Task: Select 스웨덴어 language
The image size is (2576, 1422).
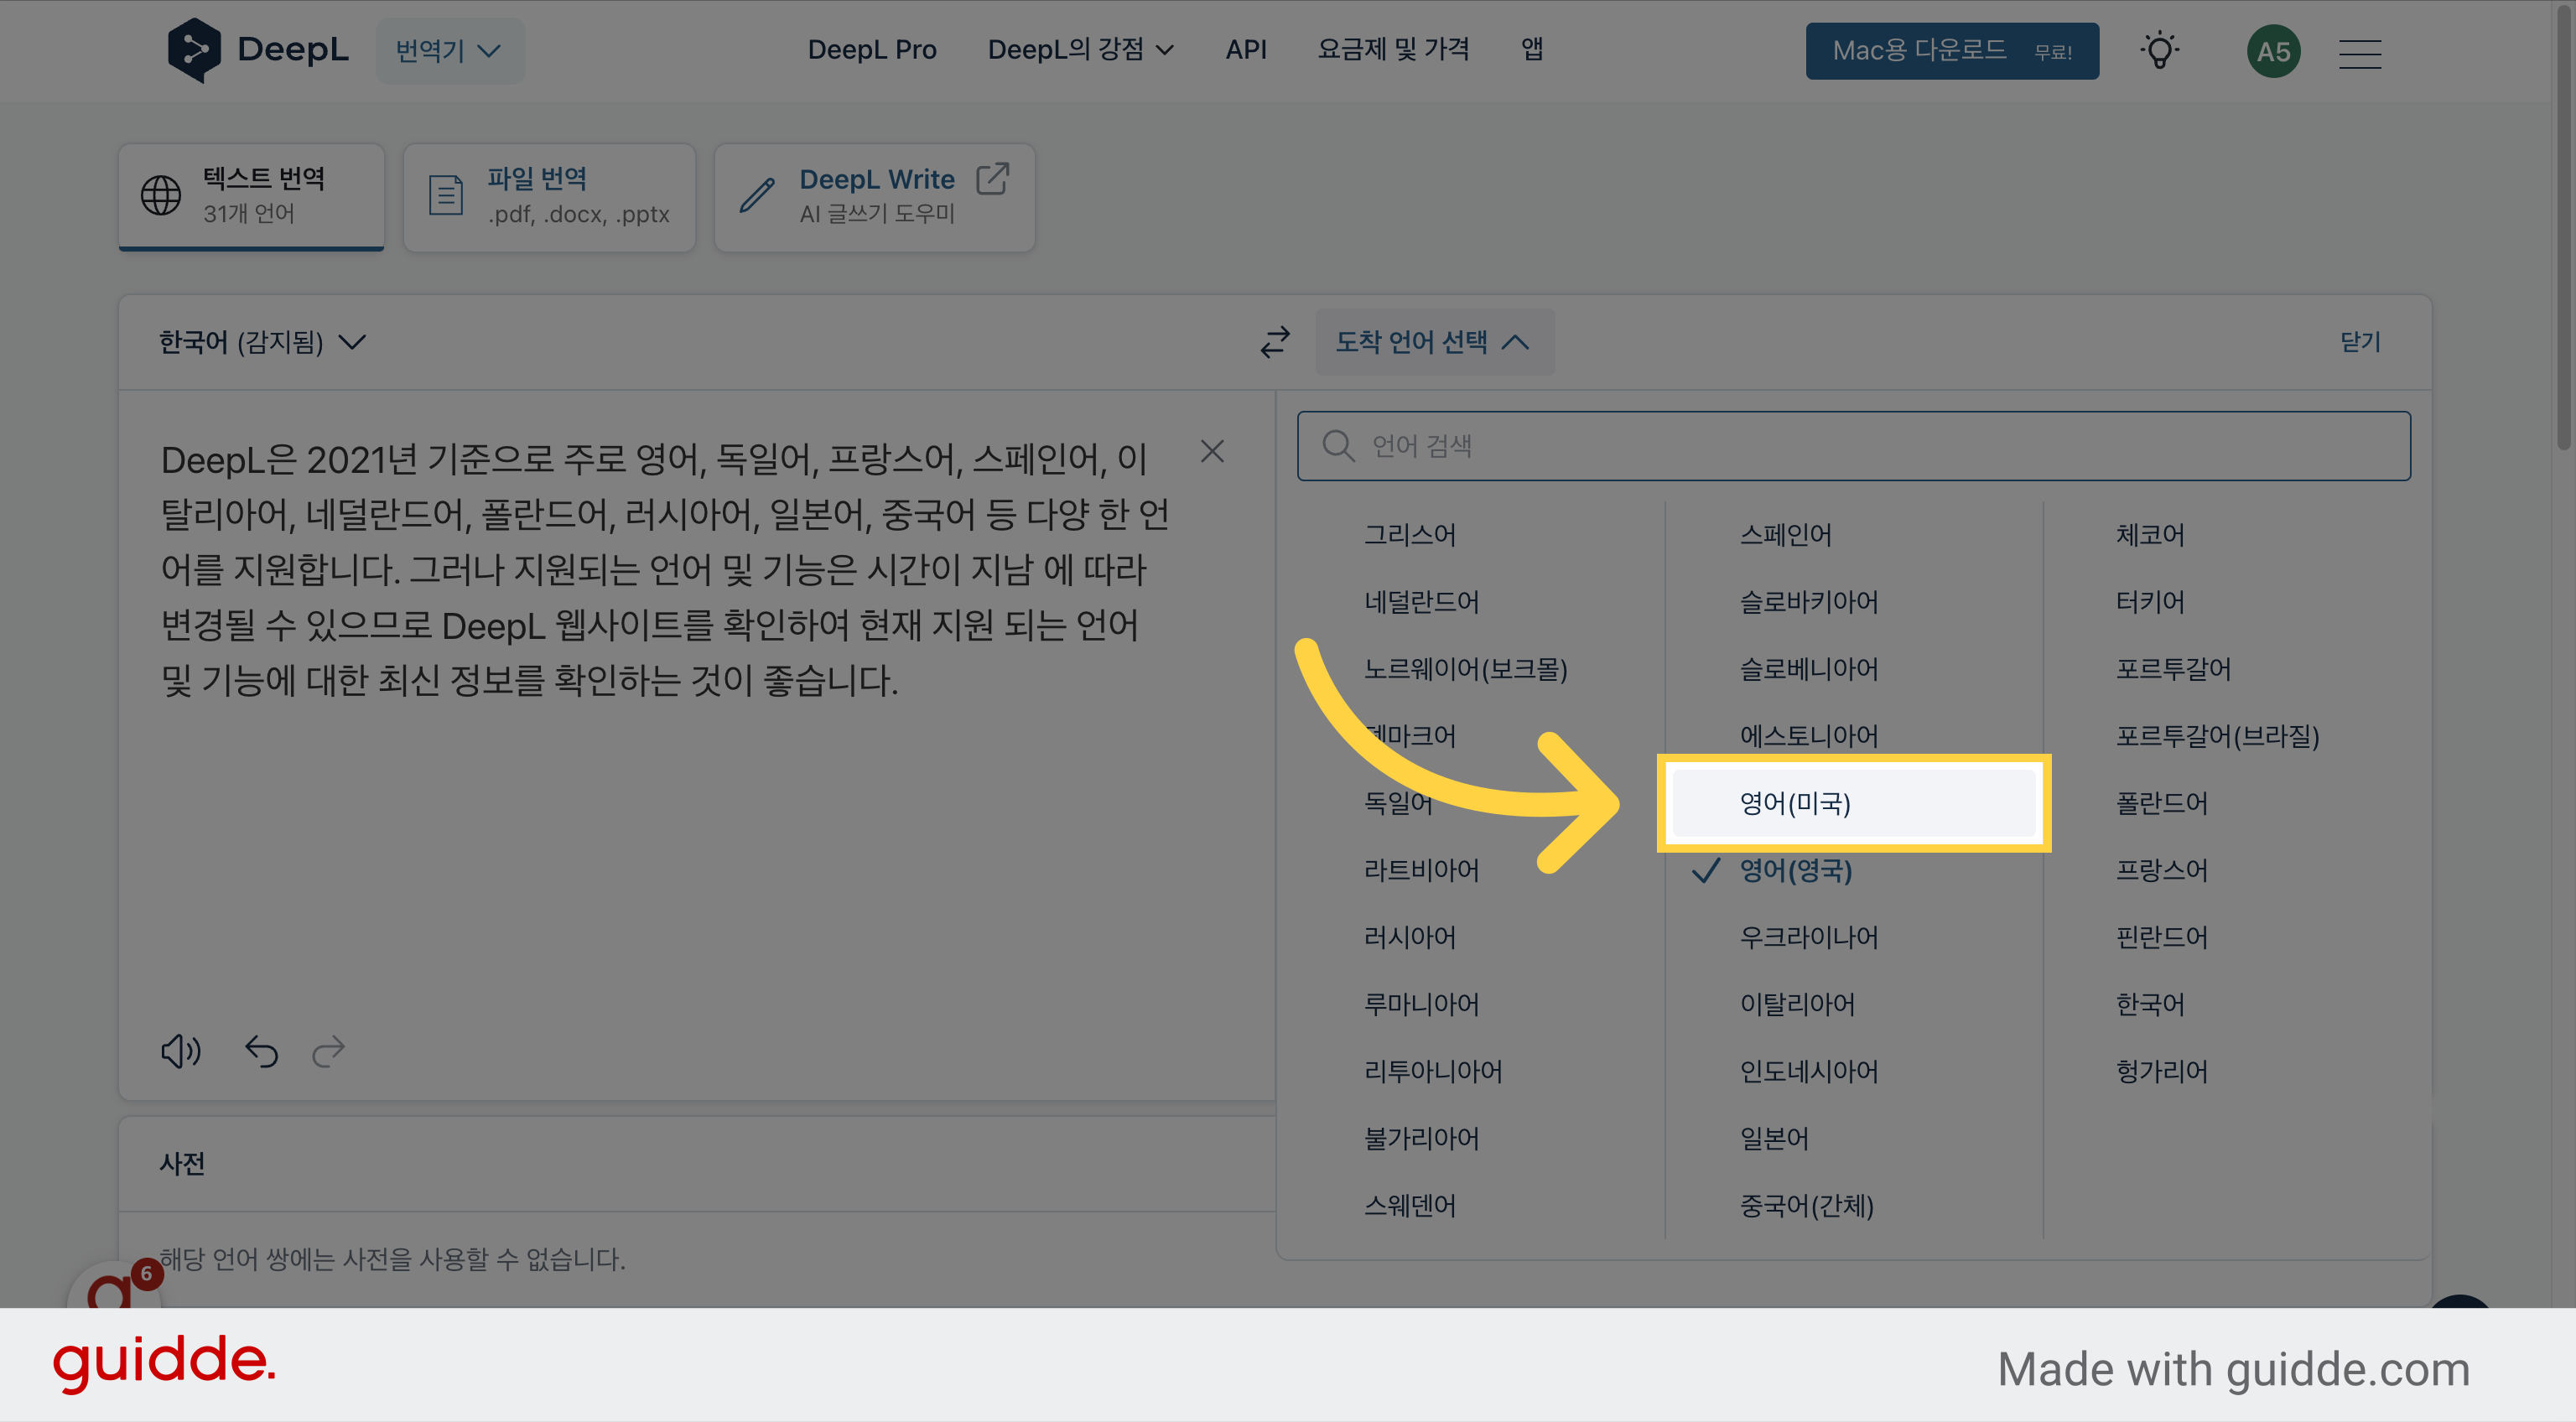Action: (1410, 1204)
